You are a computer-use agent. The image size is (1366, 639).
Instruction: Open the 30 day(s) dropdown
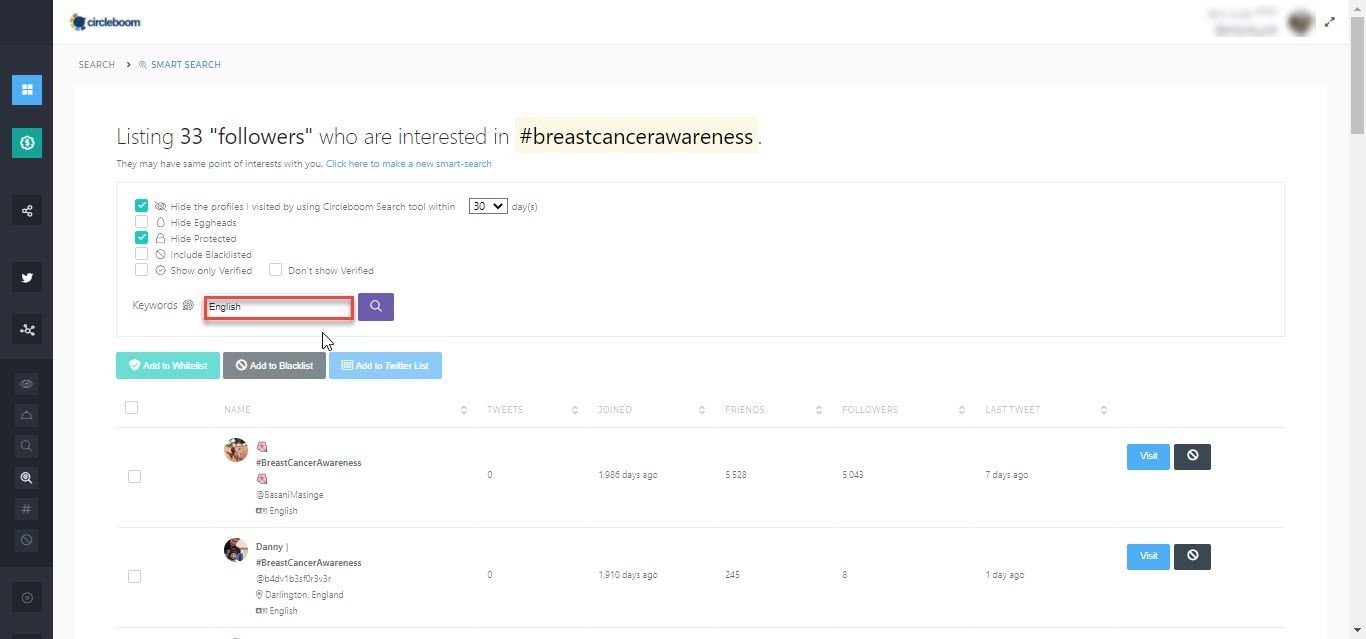pos(489,206)
